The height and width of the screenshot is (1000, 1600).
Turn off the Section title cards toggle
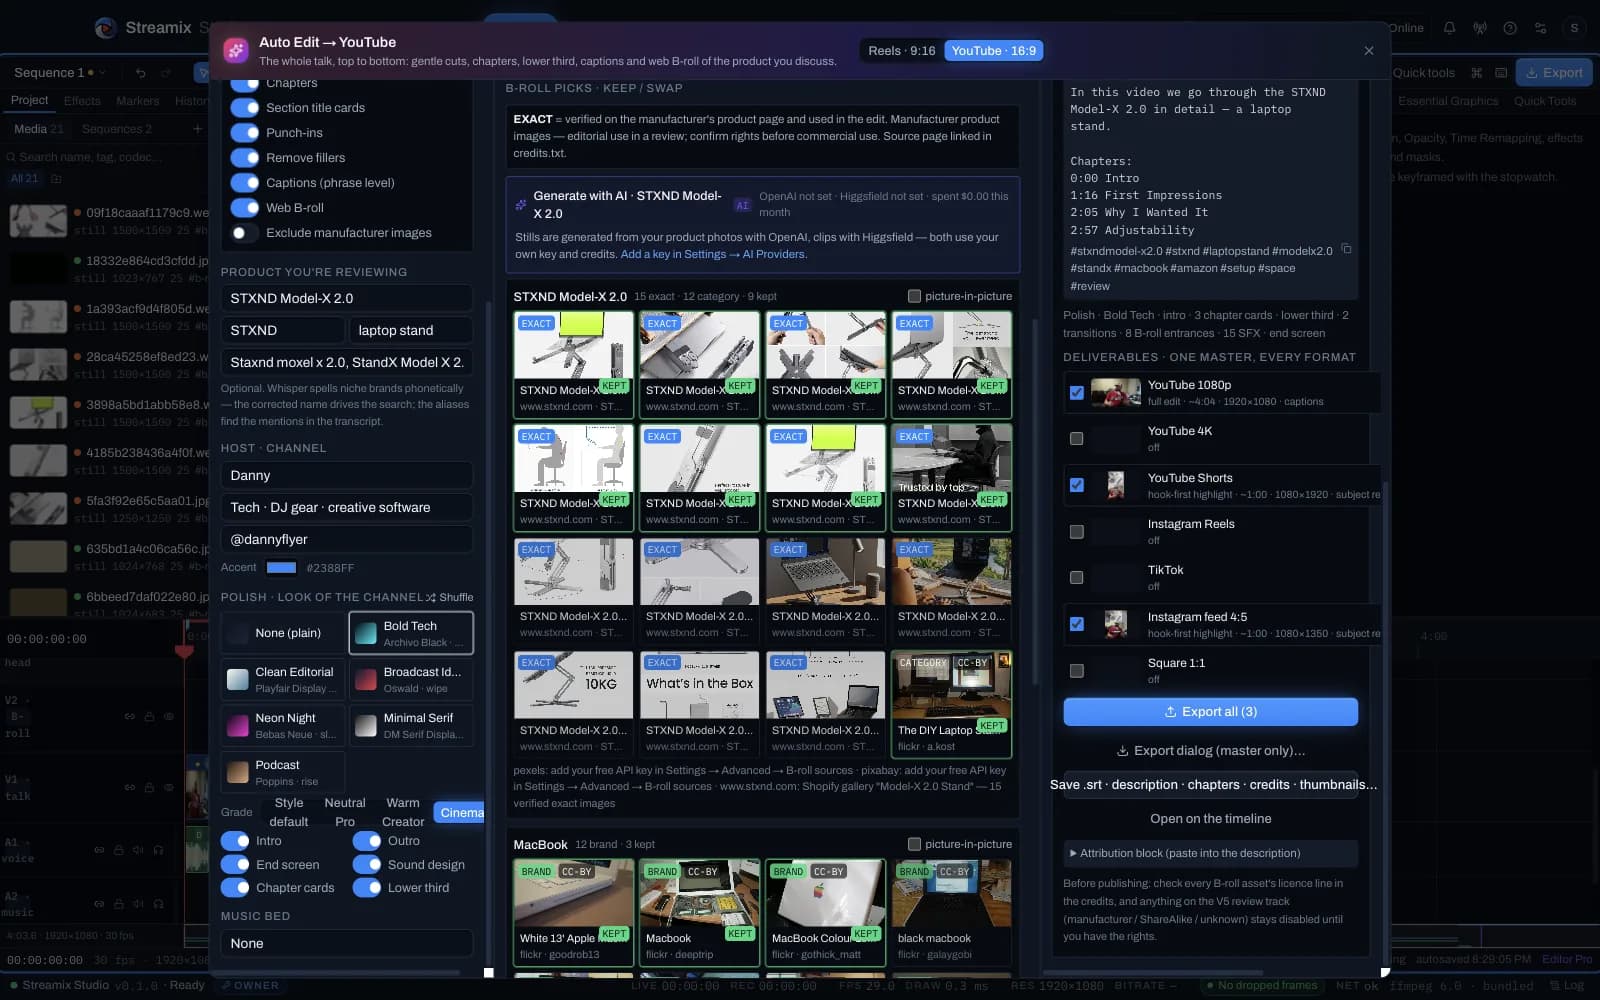tap(245, 108)
